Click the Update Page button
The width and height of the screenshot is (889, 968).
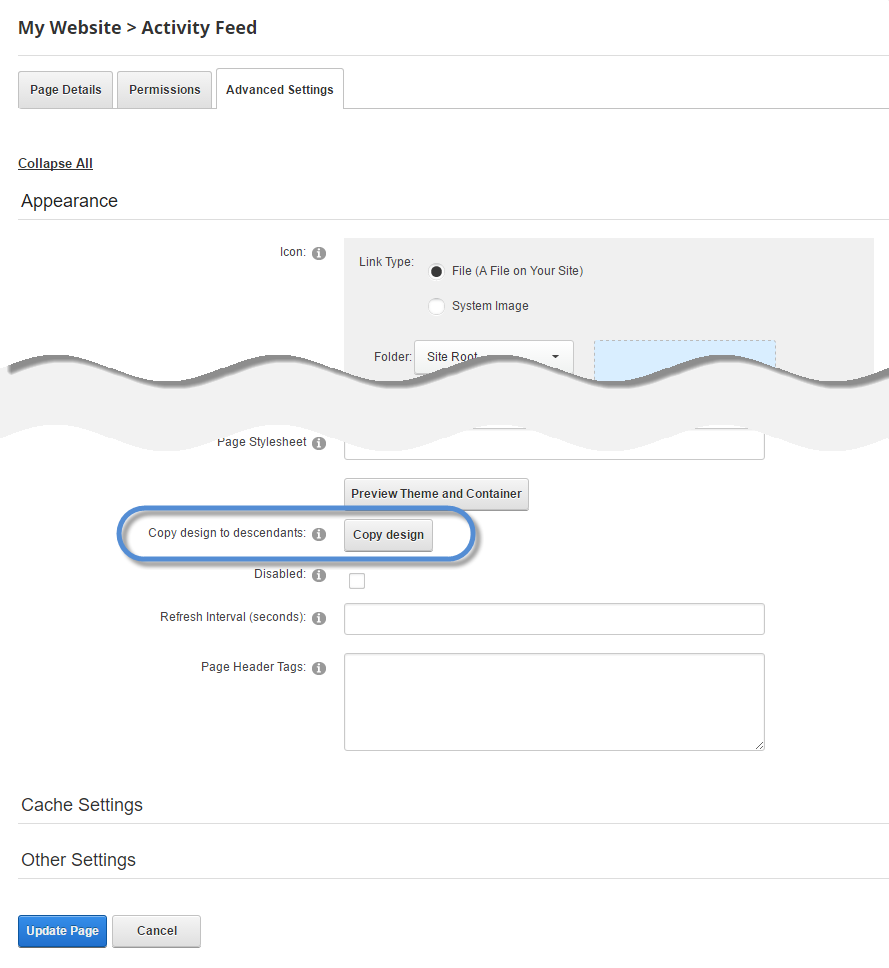tap(62, 931)
